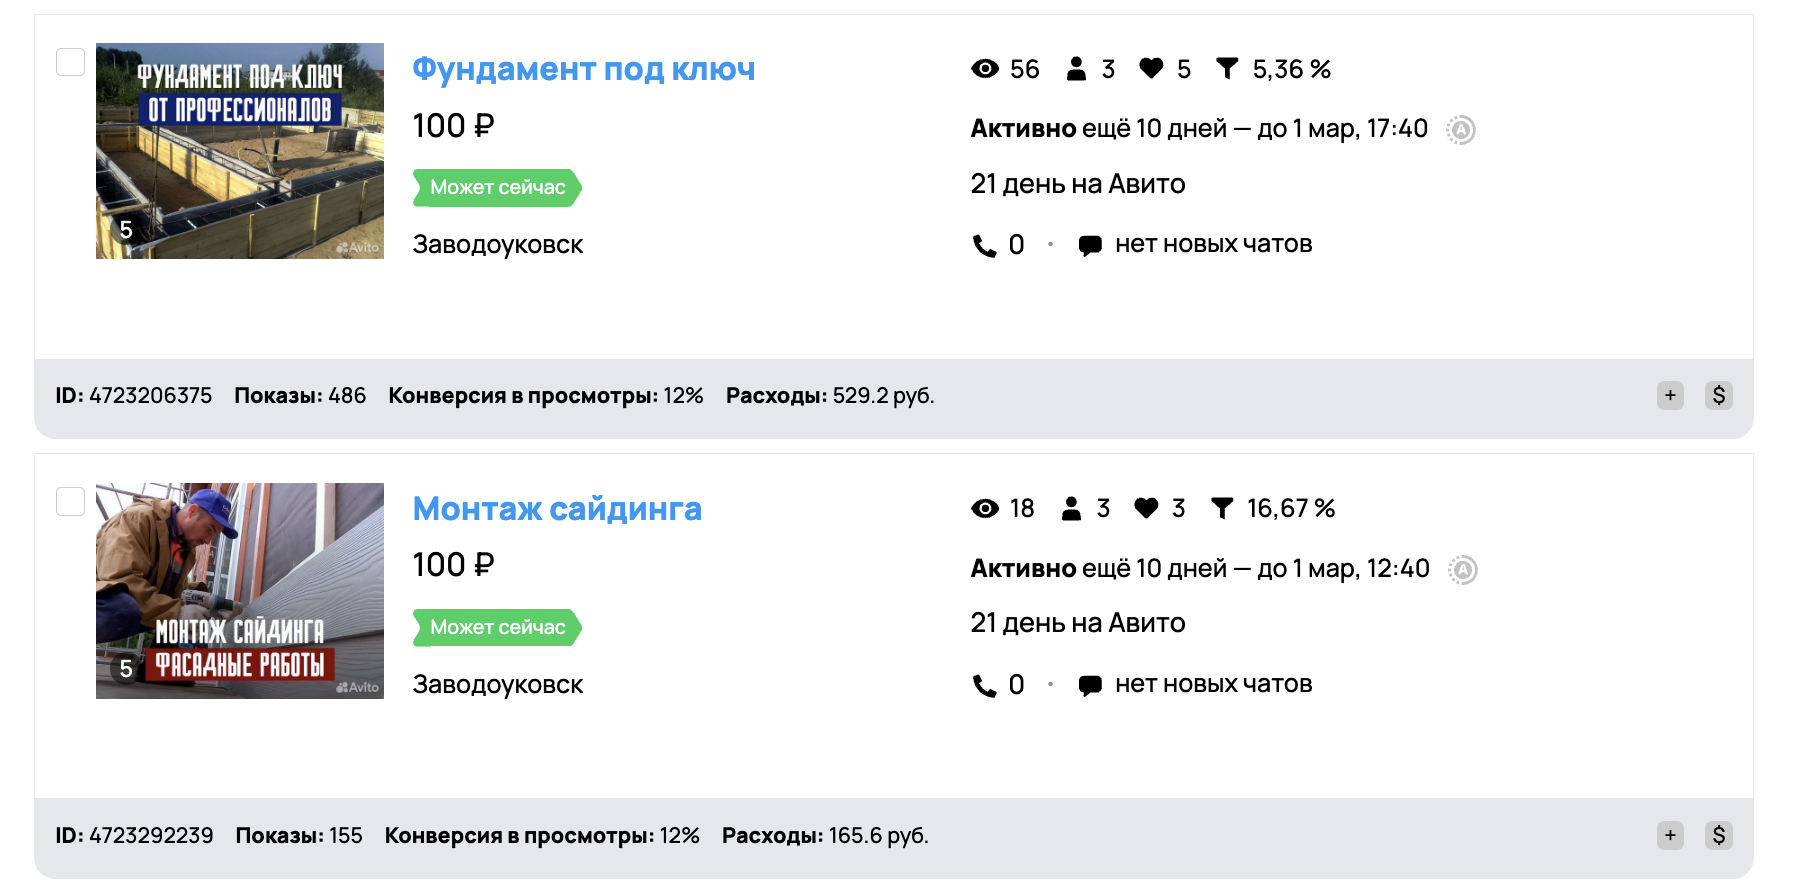Click the foundation listing thumbnail image
This screenshot has width=1800, height=888.
(x=240, y=151)
